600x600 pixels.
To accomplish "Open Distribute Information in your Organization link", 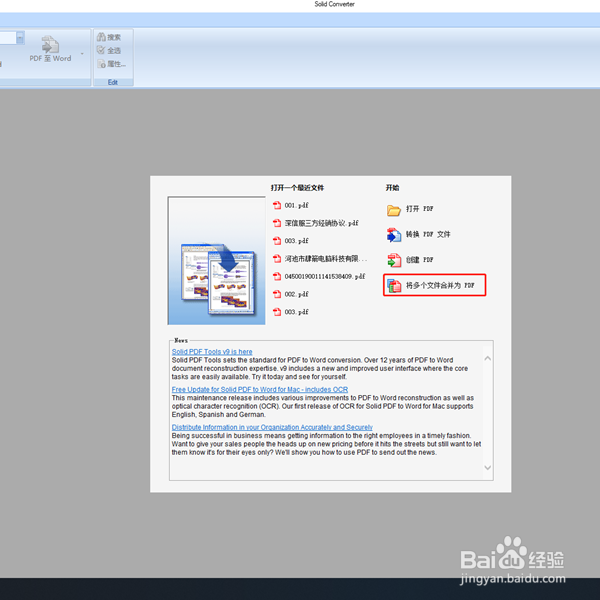I will coord(272,427).
